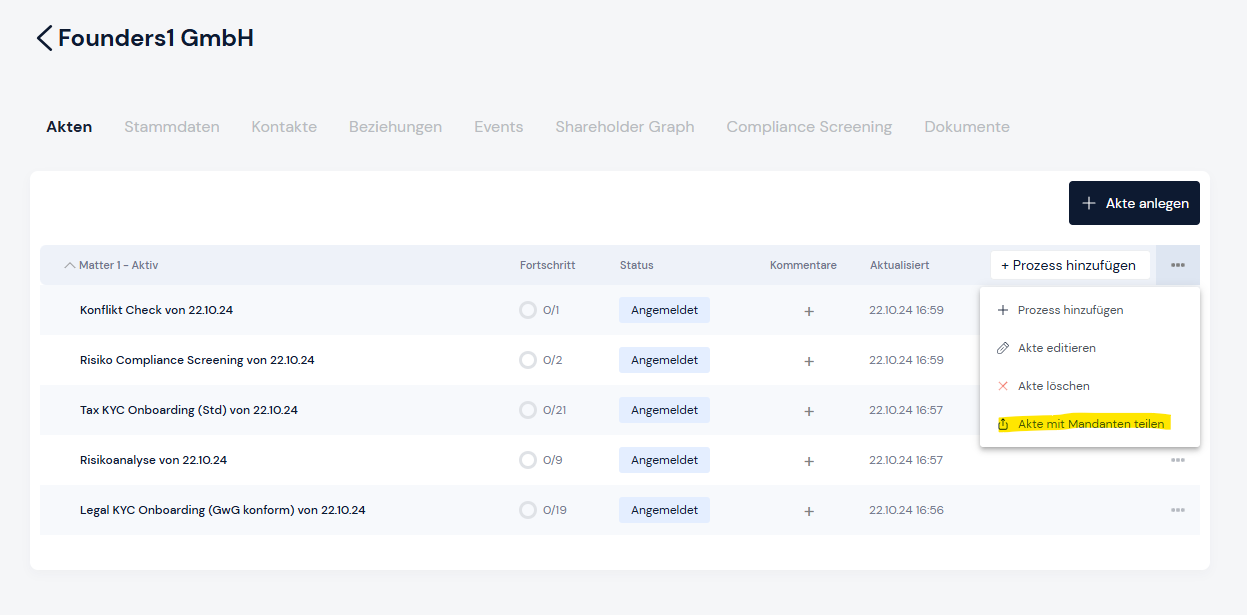Open the three-dot menu for Matter 1
The width and height of the screenshot is (1247, 615).
[x=1178, y=265]
